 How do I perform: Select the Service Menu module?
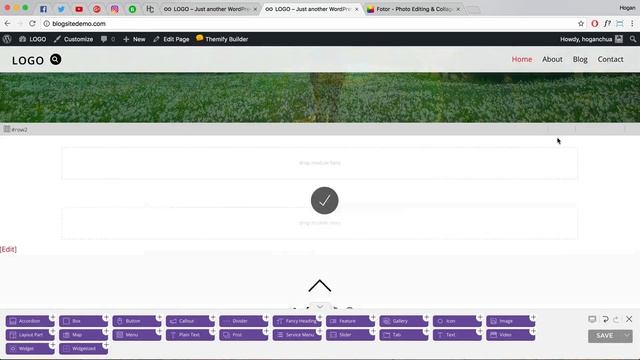(x=297, y=335)
